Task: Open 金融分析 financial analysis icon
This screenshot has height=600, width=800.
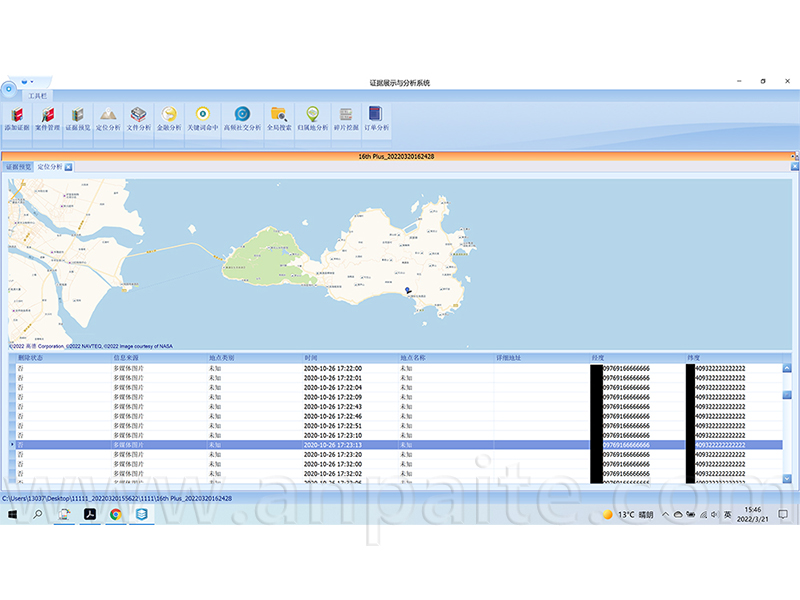Action: [170, 118]
